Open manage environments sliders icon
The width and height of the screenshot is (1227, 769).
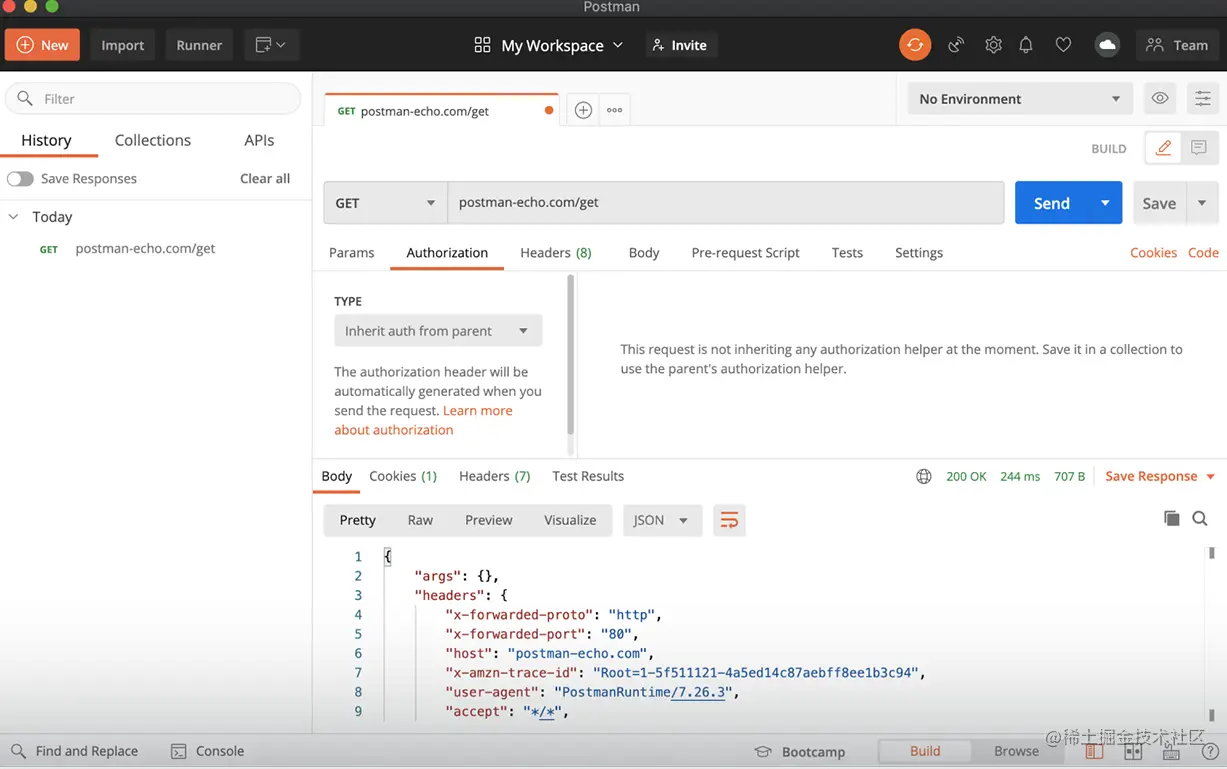click(1202, 98)
